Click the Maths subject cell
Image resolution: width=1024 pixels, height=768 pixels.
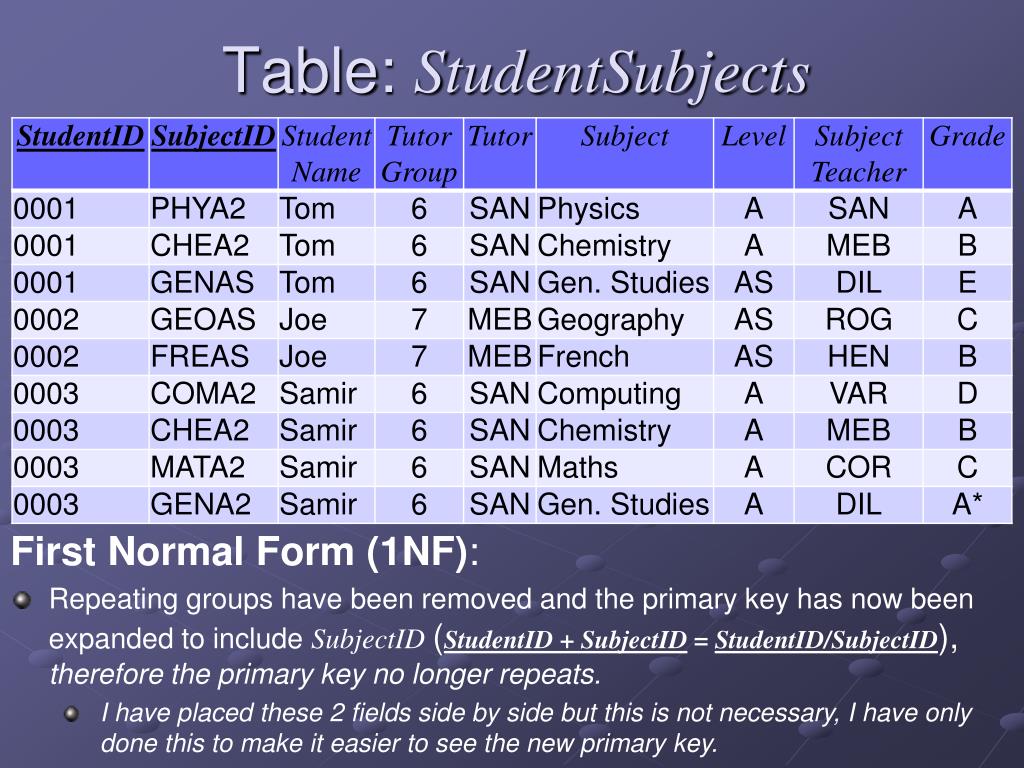tap(624, 468)
